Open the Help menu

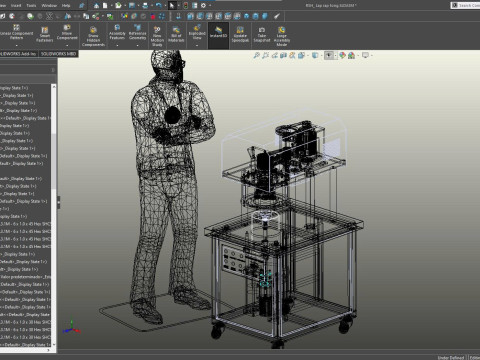[x=66, y=5]
